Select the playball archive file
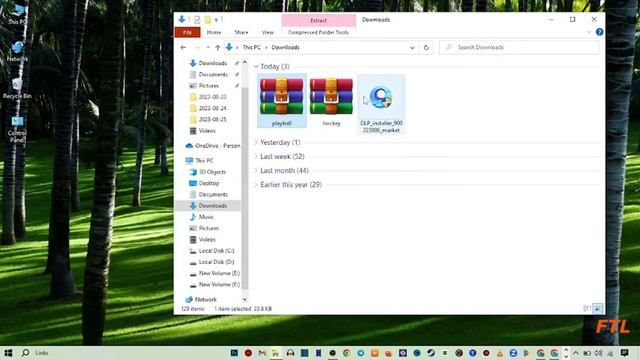This screenshot has height=360, width=640. [281, 101]
